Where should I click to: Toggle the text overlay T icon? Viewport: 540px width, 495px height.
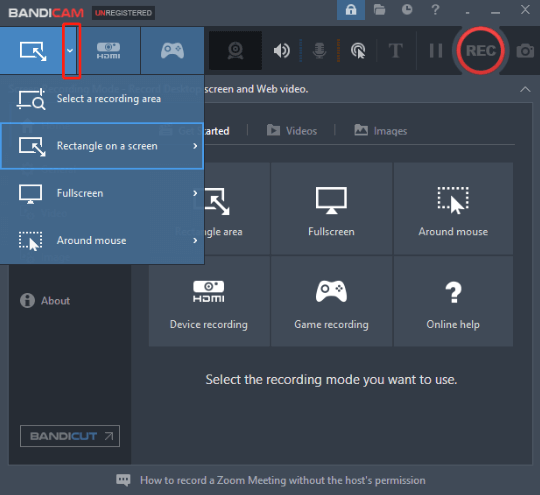395,51
